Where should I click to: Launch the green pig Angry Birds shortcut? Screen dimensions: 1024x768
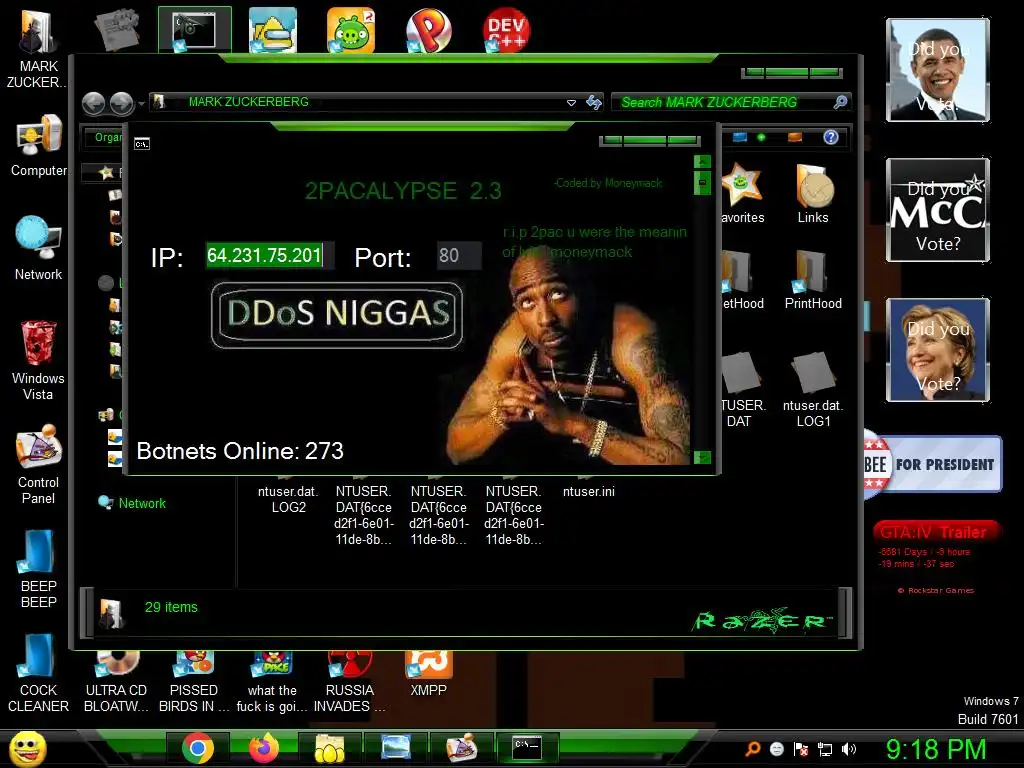[351, 30]
